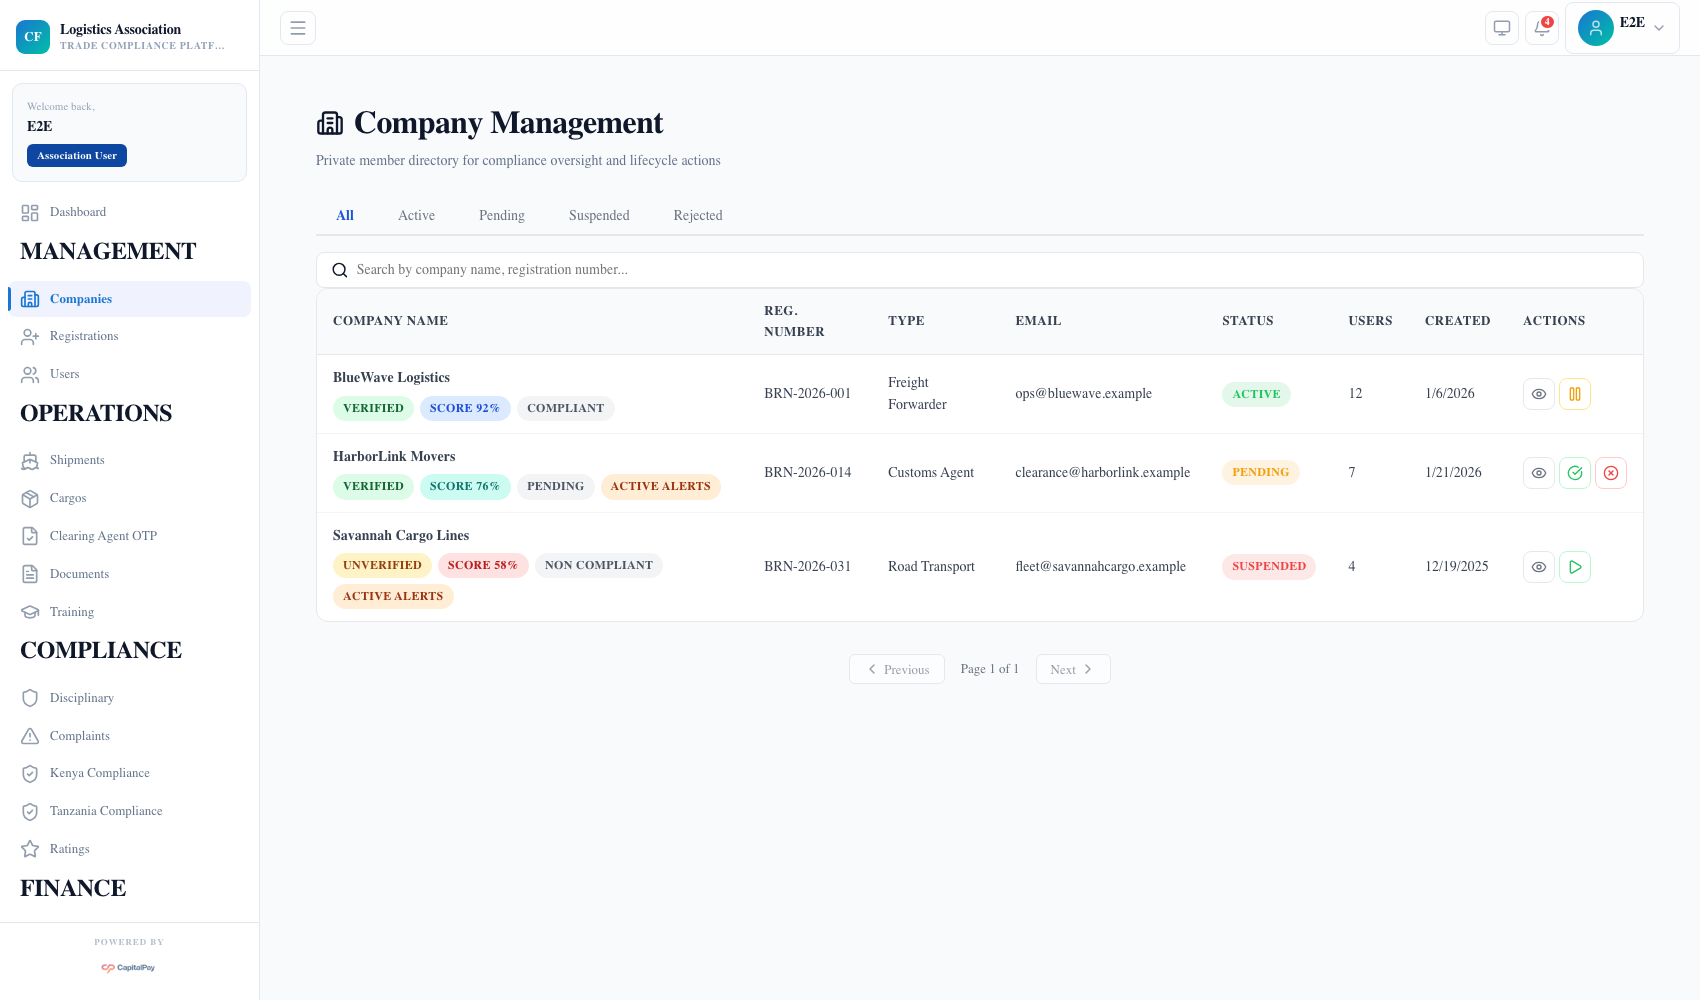The height and width of the screenshot is (1000, 1700).
Task: Switch to the Suspended tab
Action: point(599,215)
